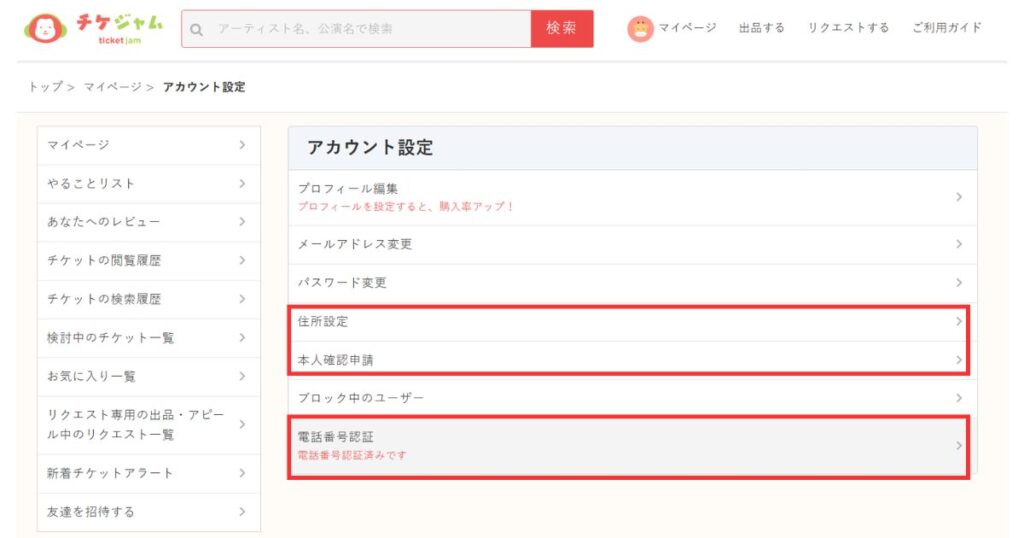The image size is (1024, 538).
Task: Open パスワード変更 settings row
Action: tap(632, 283)
